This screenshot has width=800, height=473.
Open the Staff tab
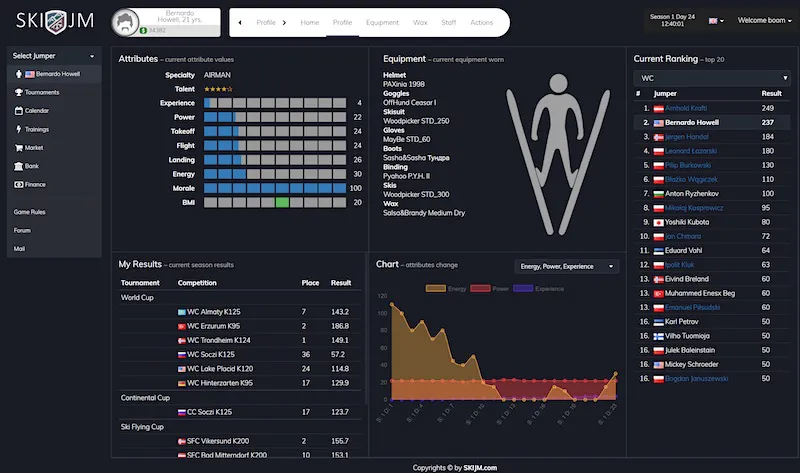[x=449, y=22]
